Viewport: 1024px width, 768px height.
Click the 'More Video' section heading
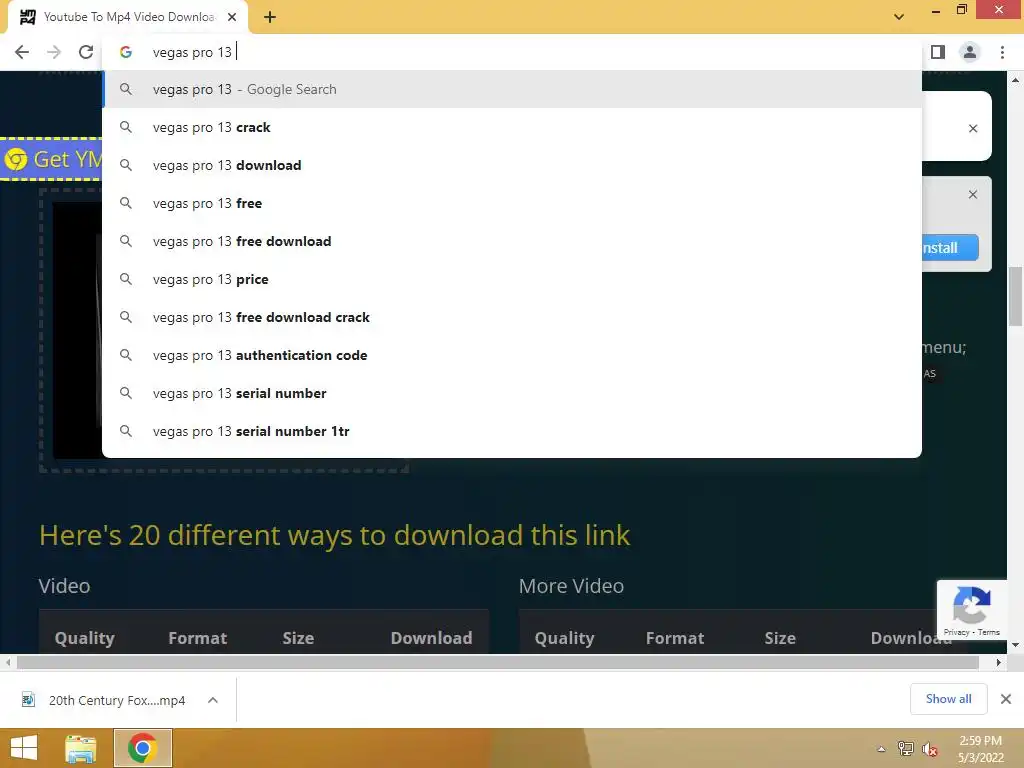point(571,586)
